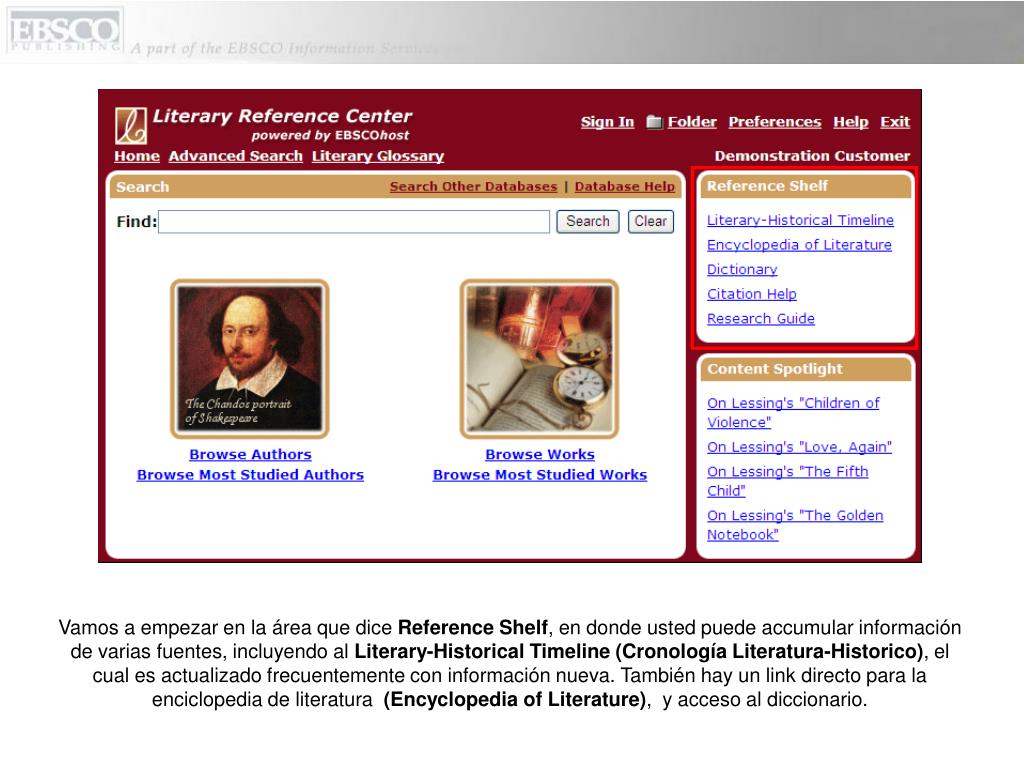Open Database Help
This screenshot has height=768, width=1024.
tap(624, 186)
